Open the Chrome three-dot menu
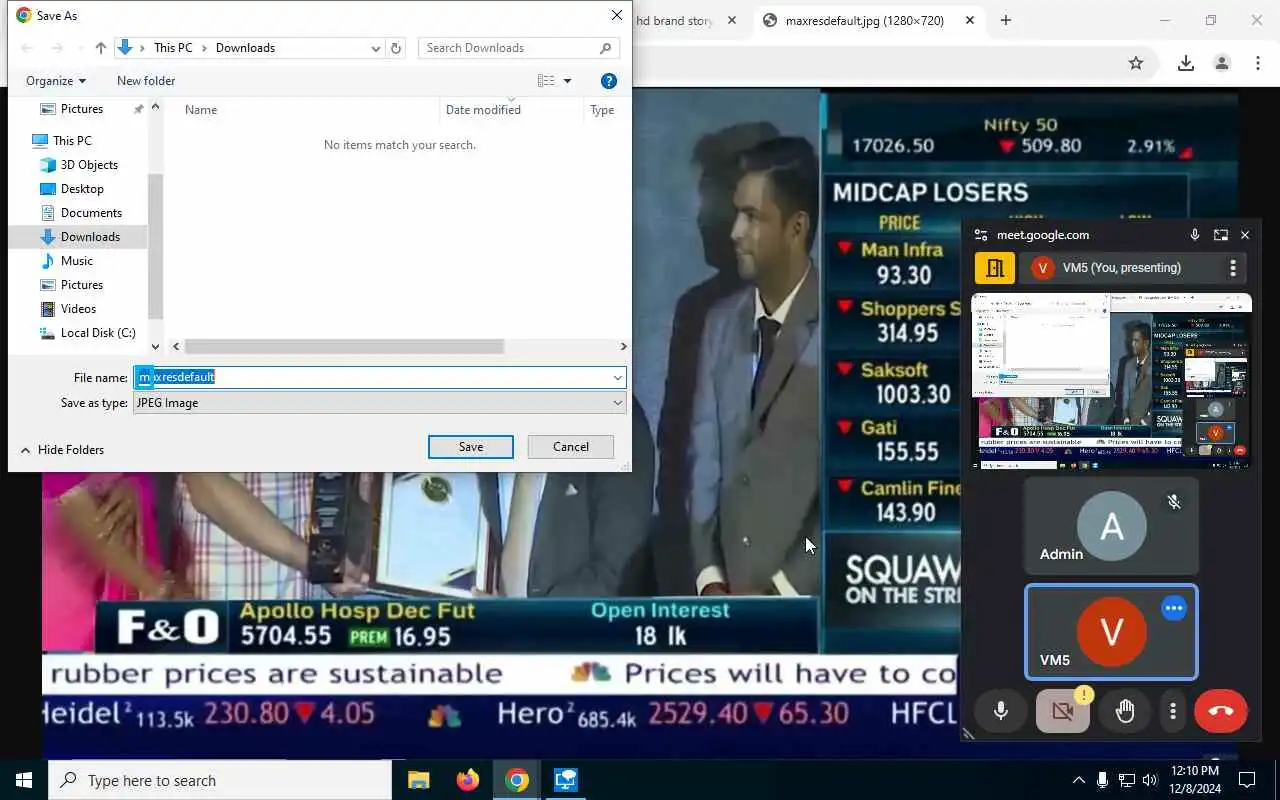 (1258, 63)
